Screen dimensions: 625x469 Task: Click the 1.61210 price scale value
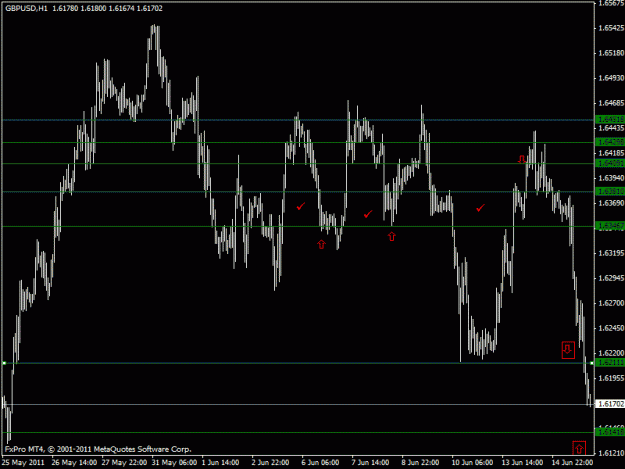tap(611, 453)
